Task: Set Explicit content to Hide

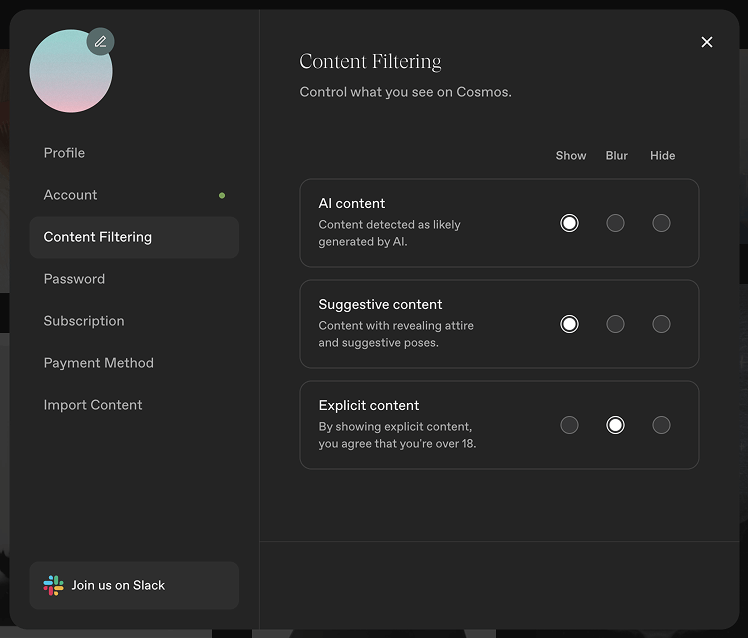Action: coord(661,425)
